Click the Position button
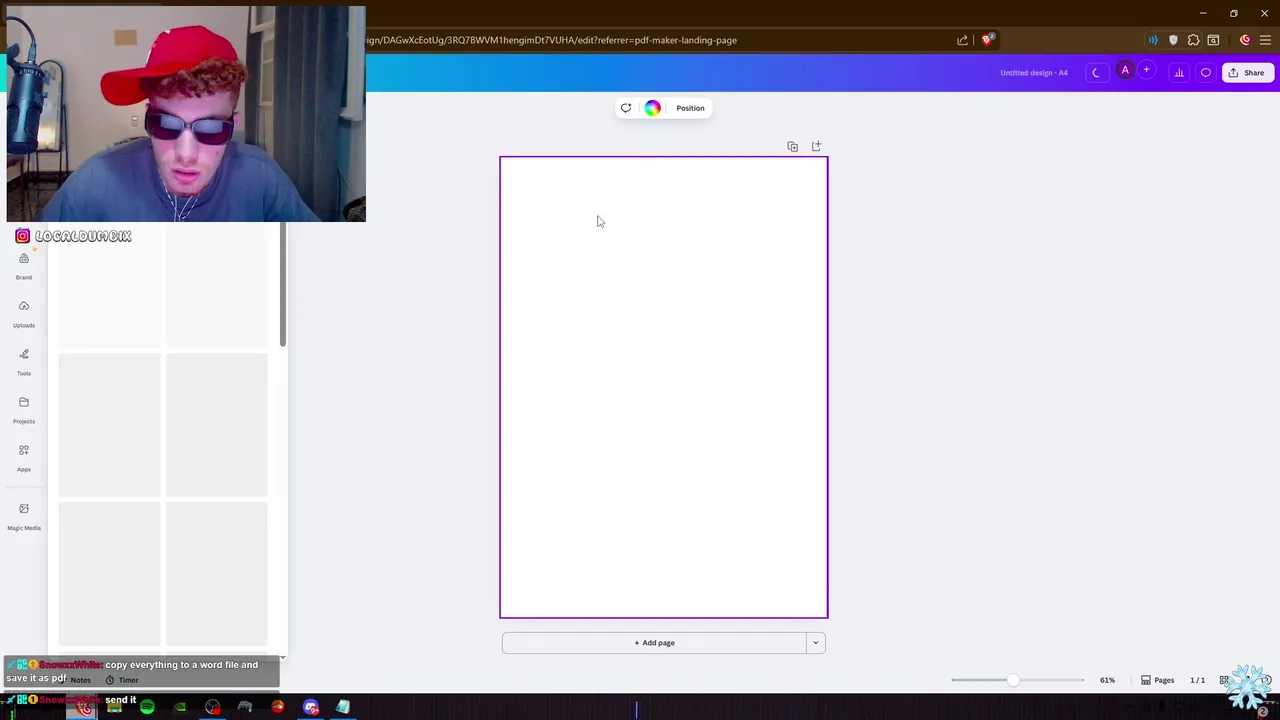1280x720 pixels. point(690,108)
